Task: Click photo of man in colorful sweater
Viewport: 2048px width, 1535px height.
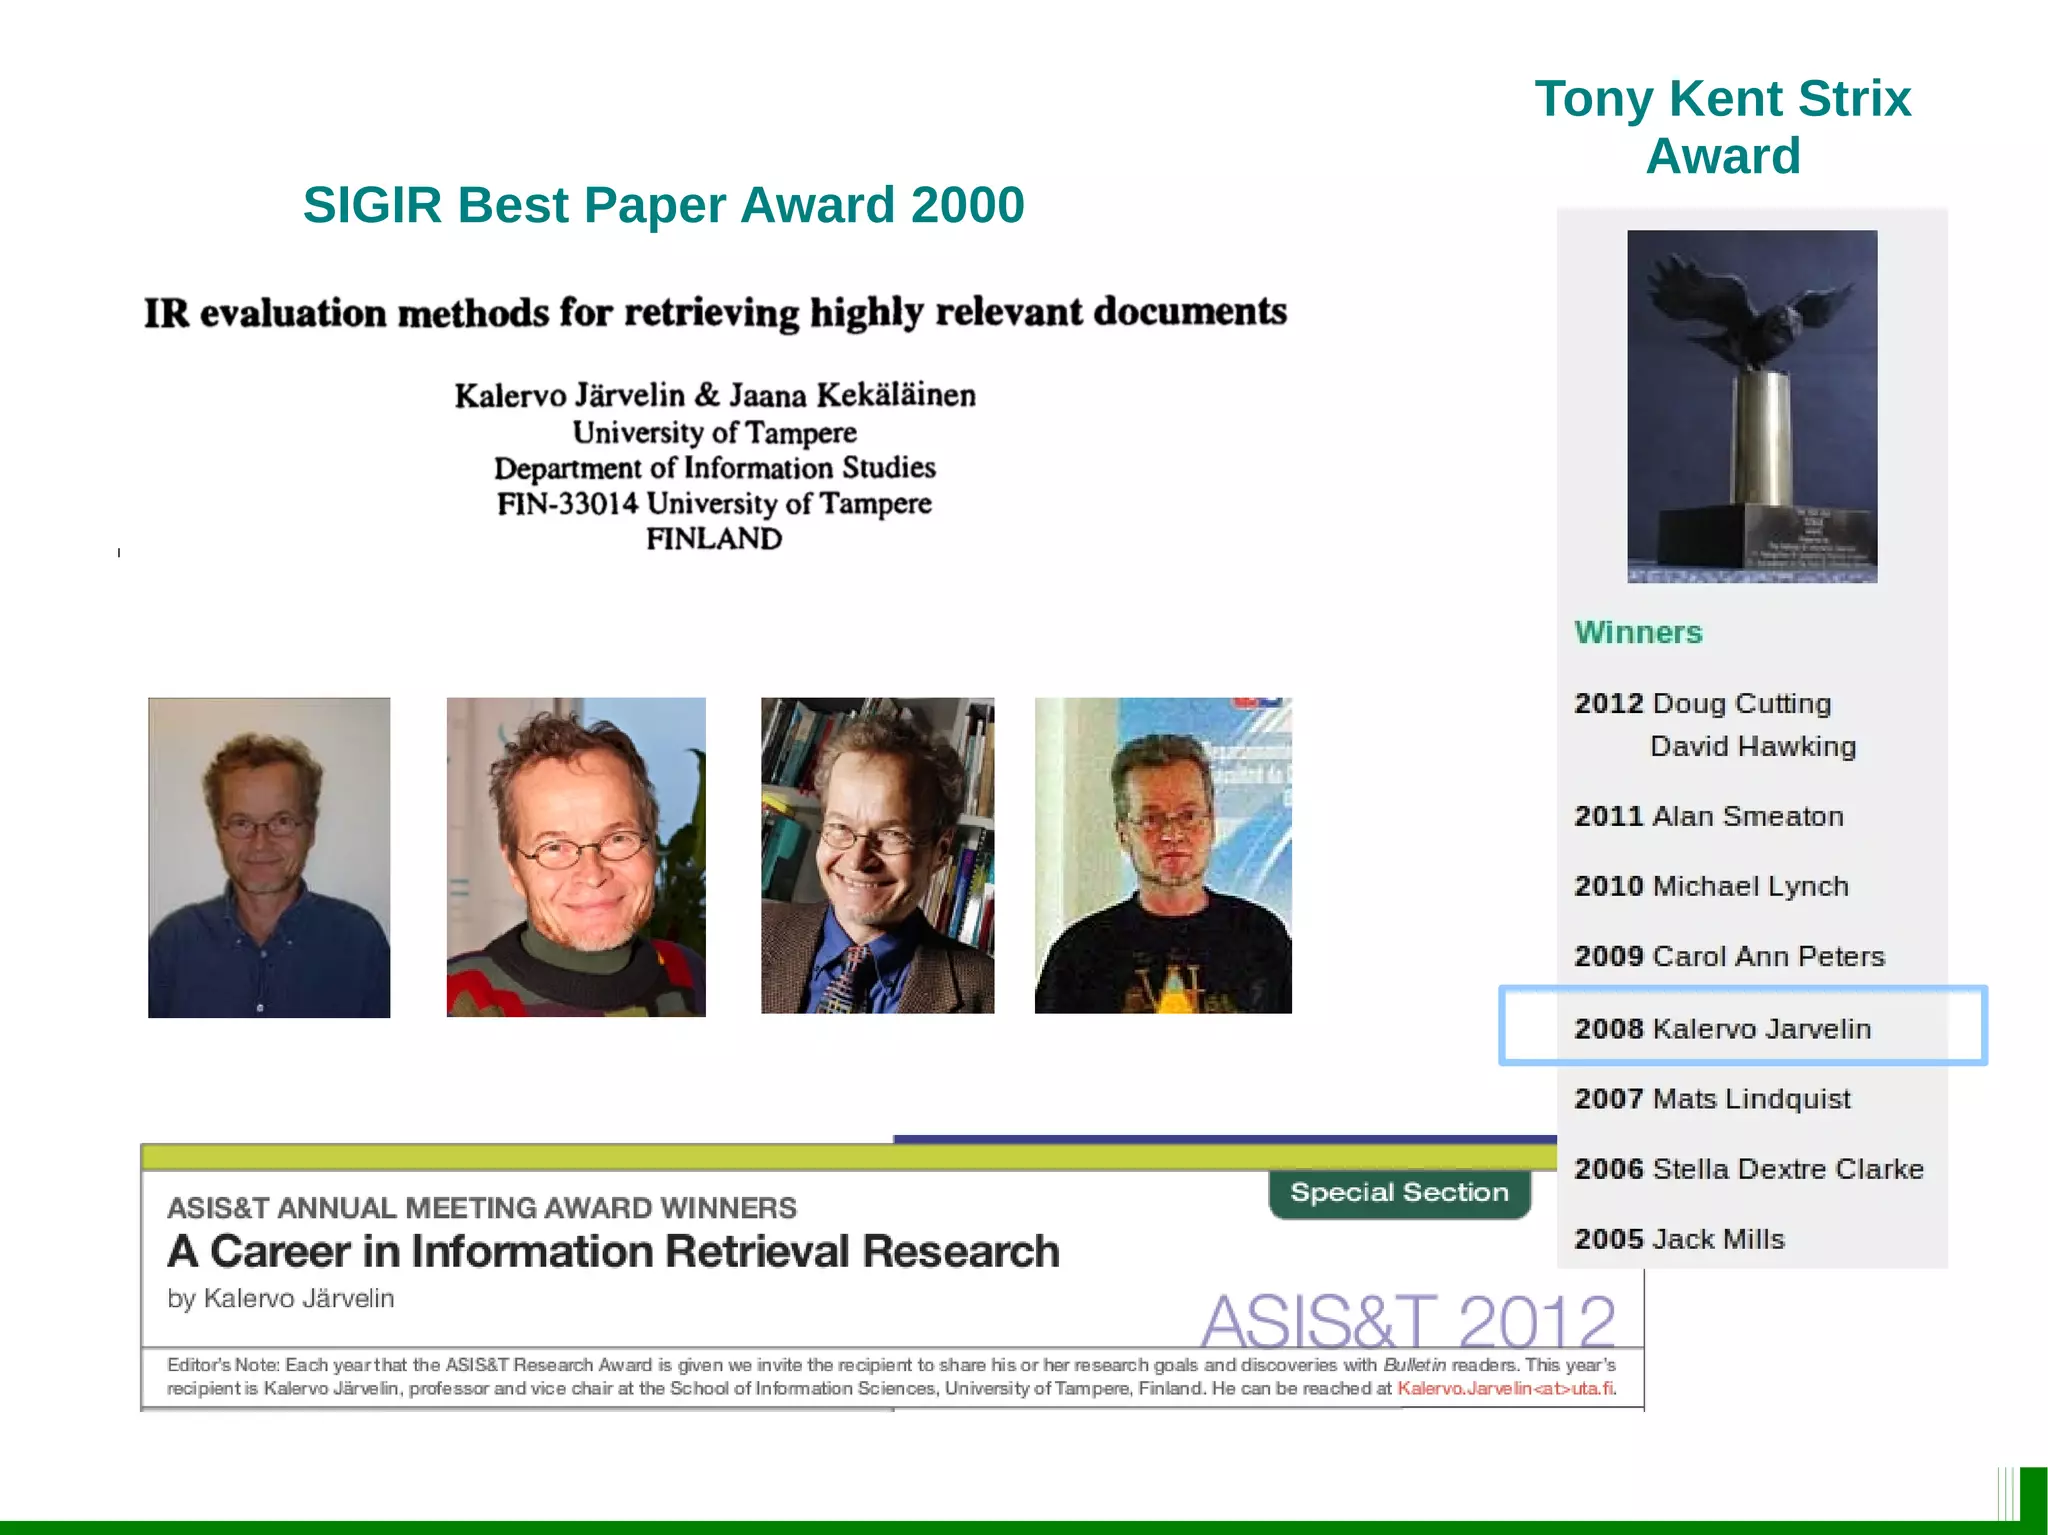Action: [x=576, y=857]
